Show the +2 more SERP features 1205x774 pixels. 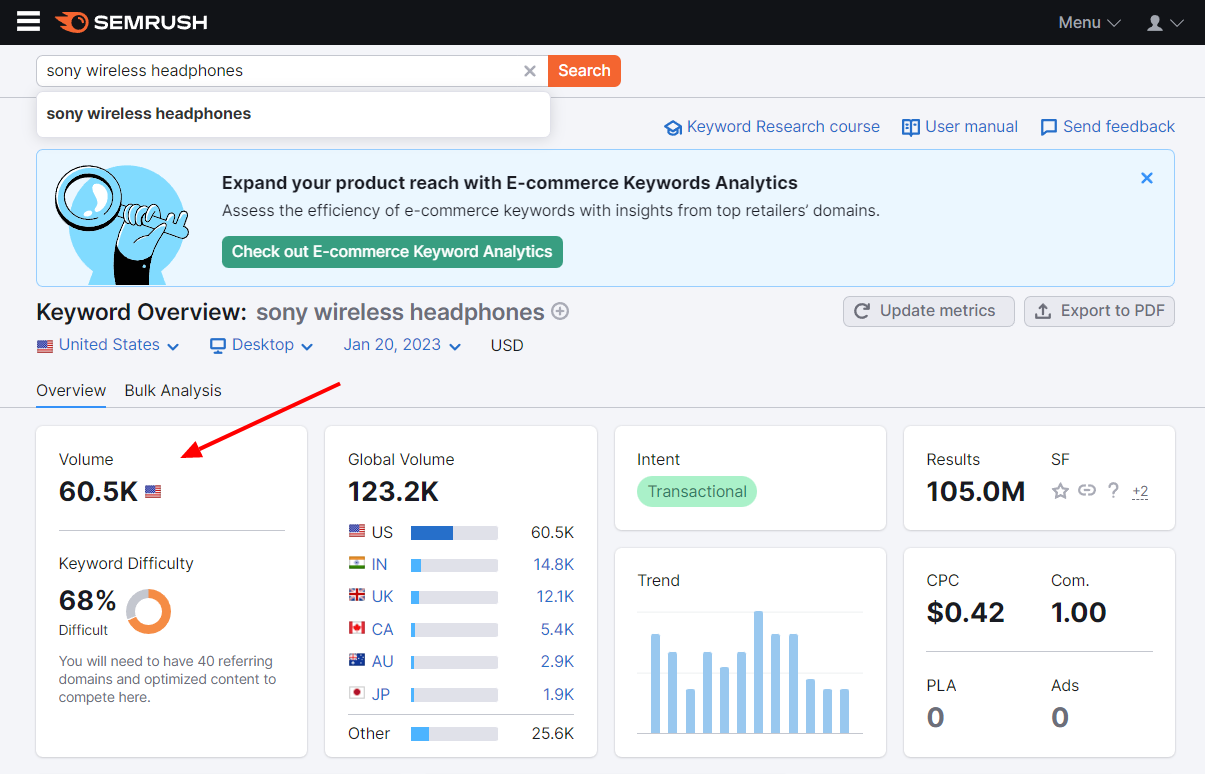[1140, 491]
